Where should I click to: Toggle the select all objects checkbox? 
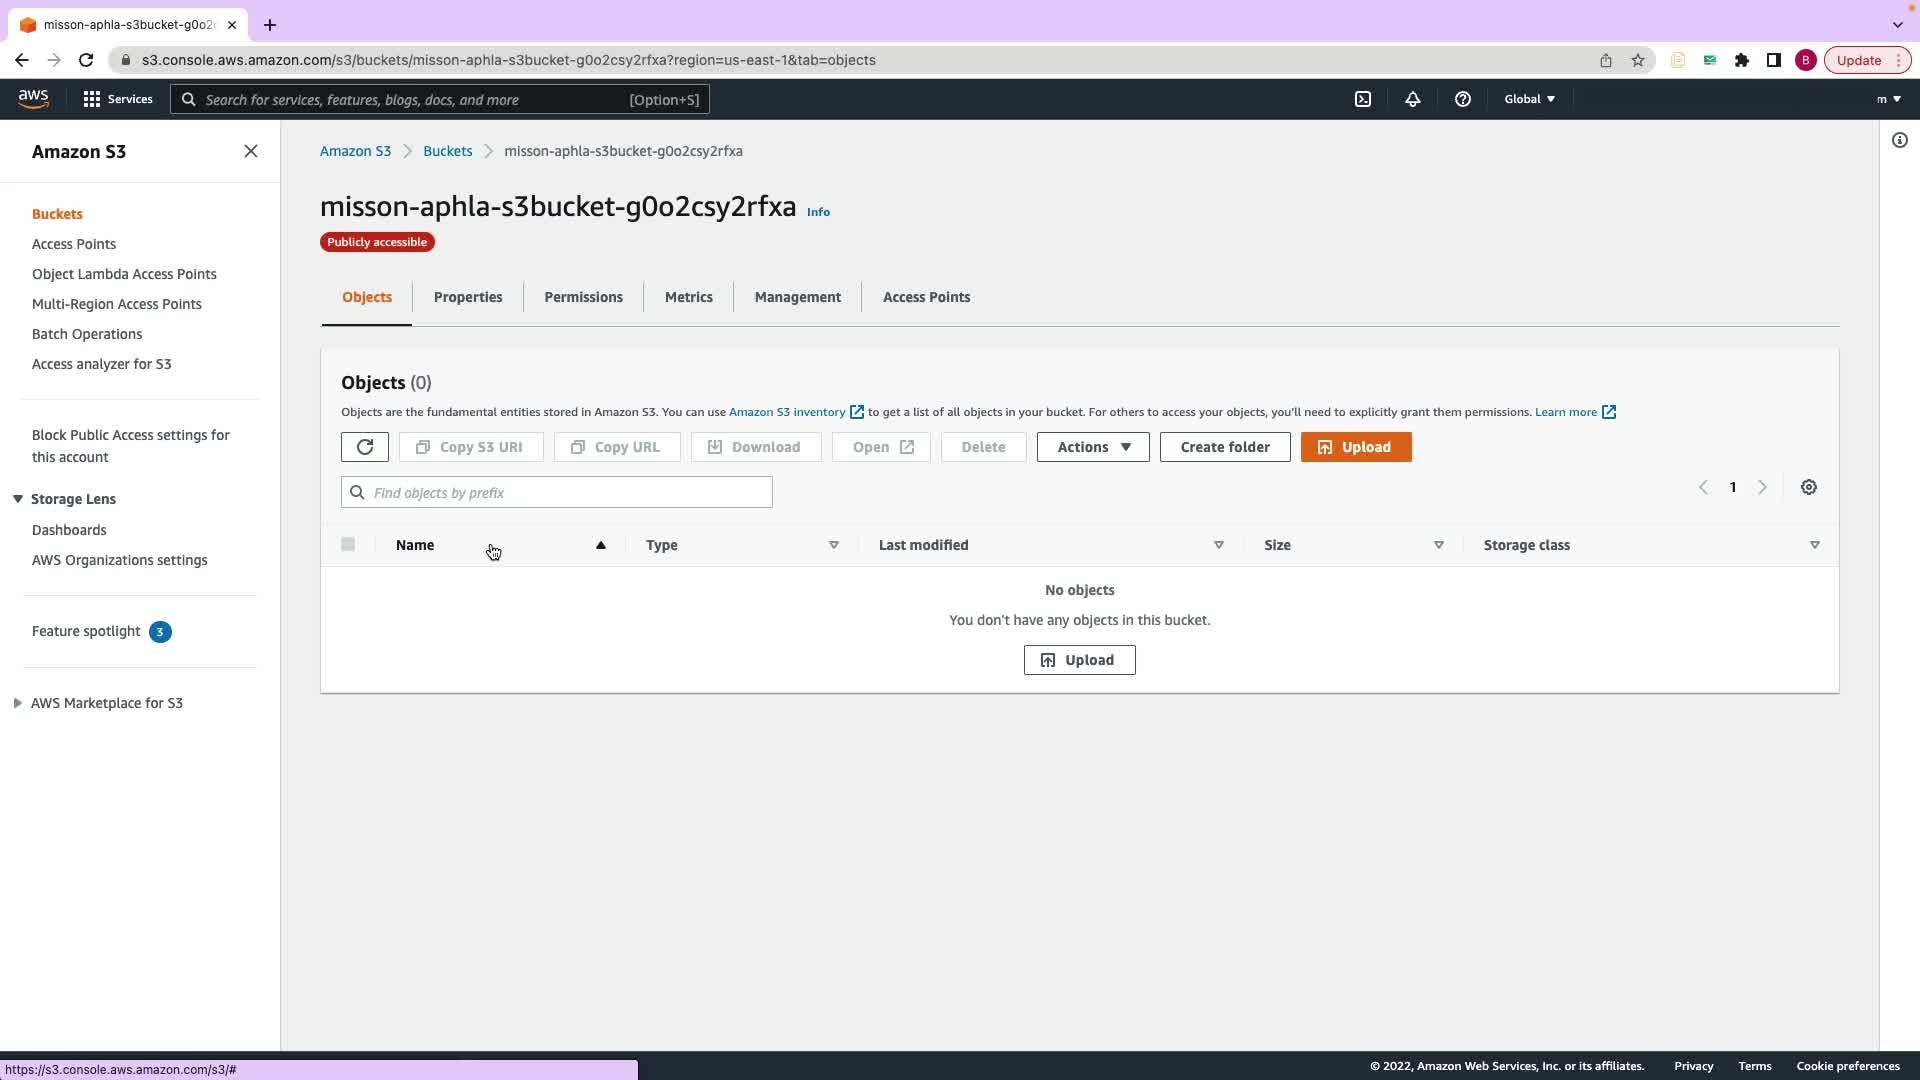(x=348, y=545)
